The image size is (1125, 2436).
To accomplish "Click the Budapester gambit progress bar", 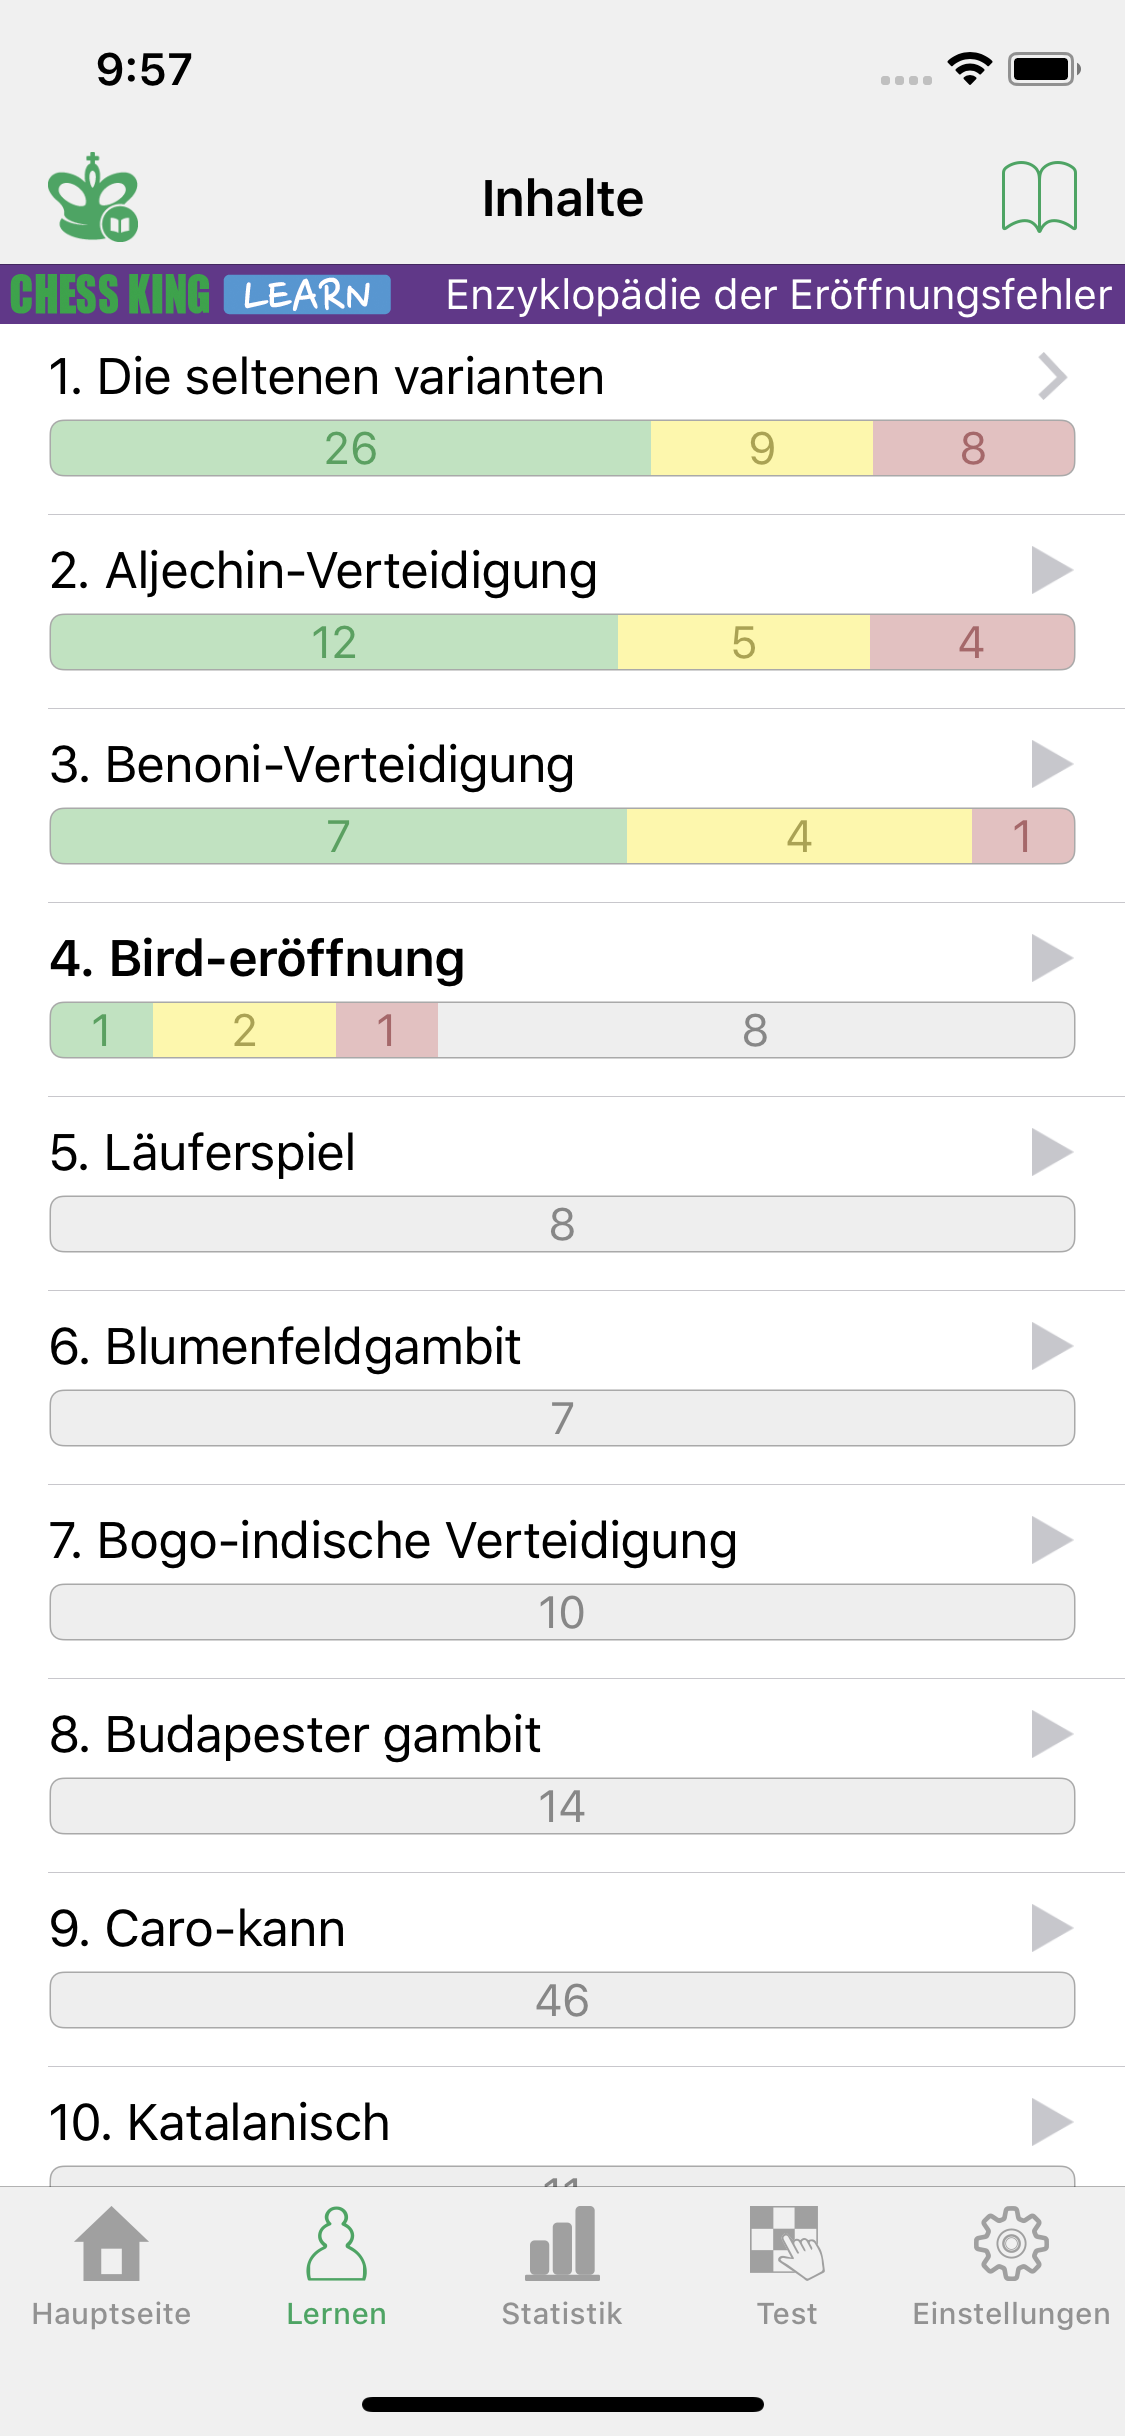I will 562,1806.
